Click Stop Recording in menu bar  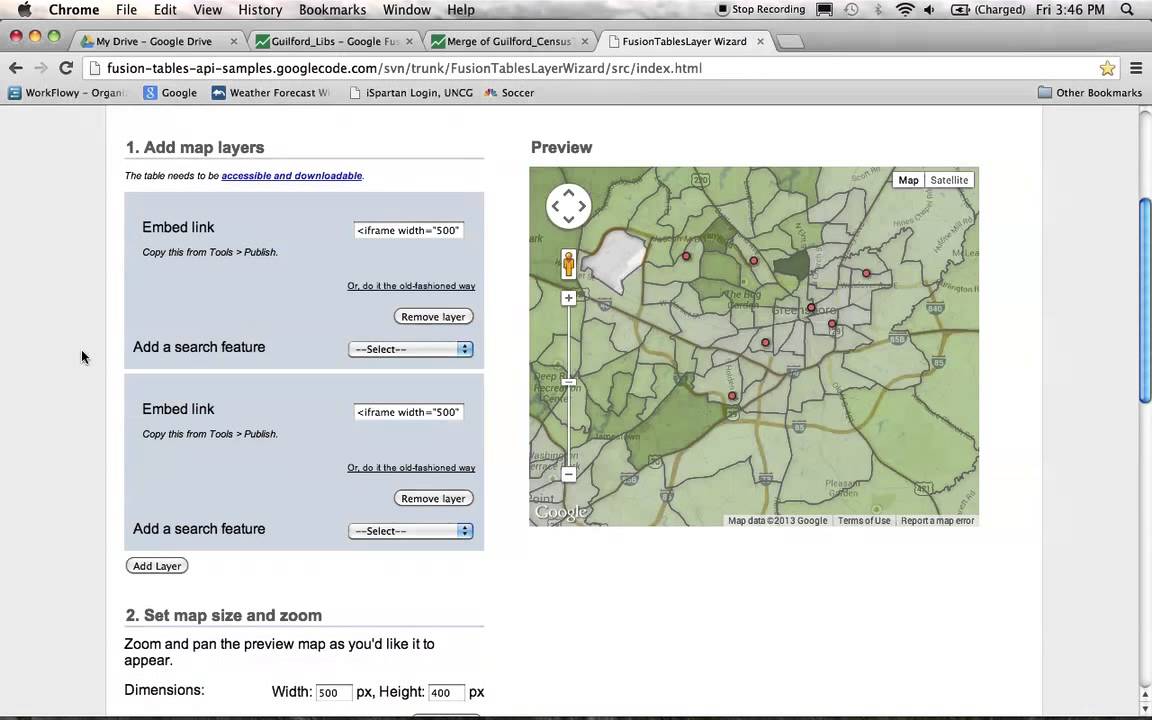click(760, 10)
